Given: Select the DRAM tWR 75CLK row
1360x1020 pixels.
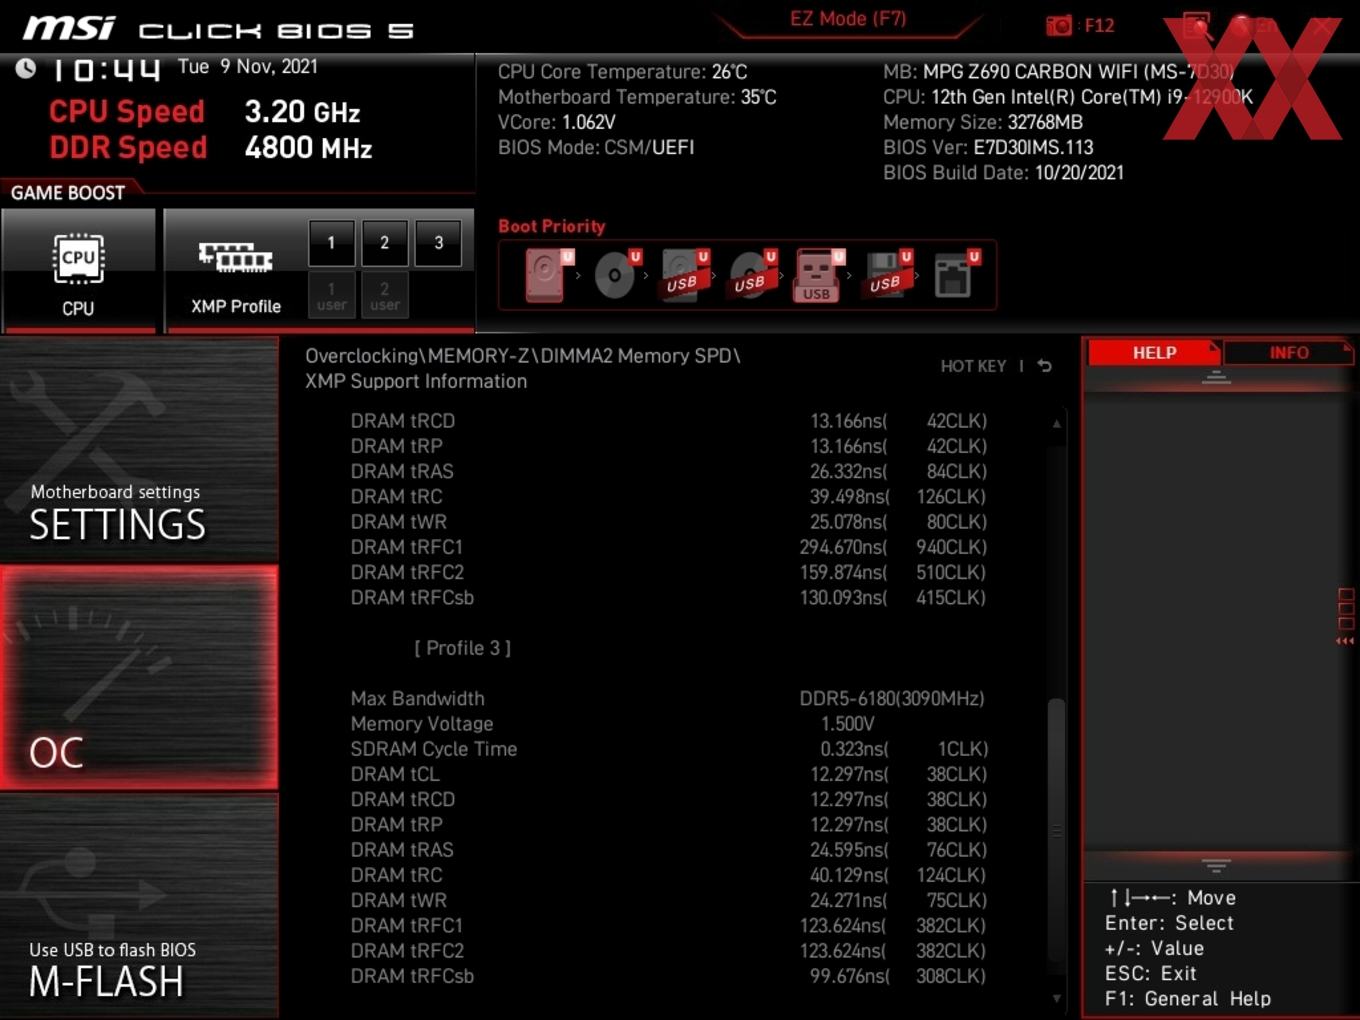Looking at the screenshot, I should click(x=669, y=900).
